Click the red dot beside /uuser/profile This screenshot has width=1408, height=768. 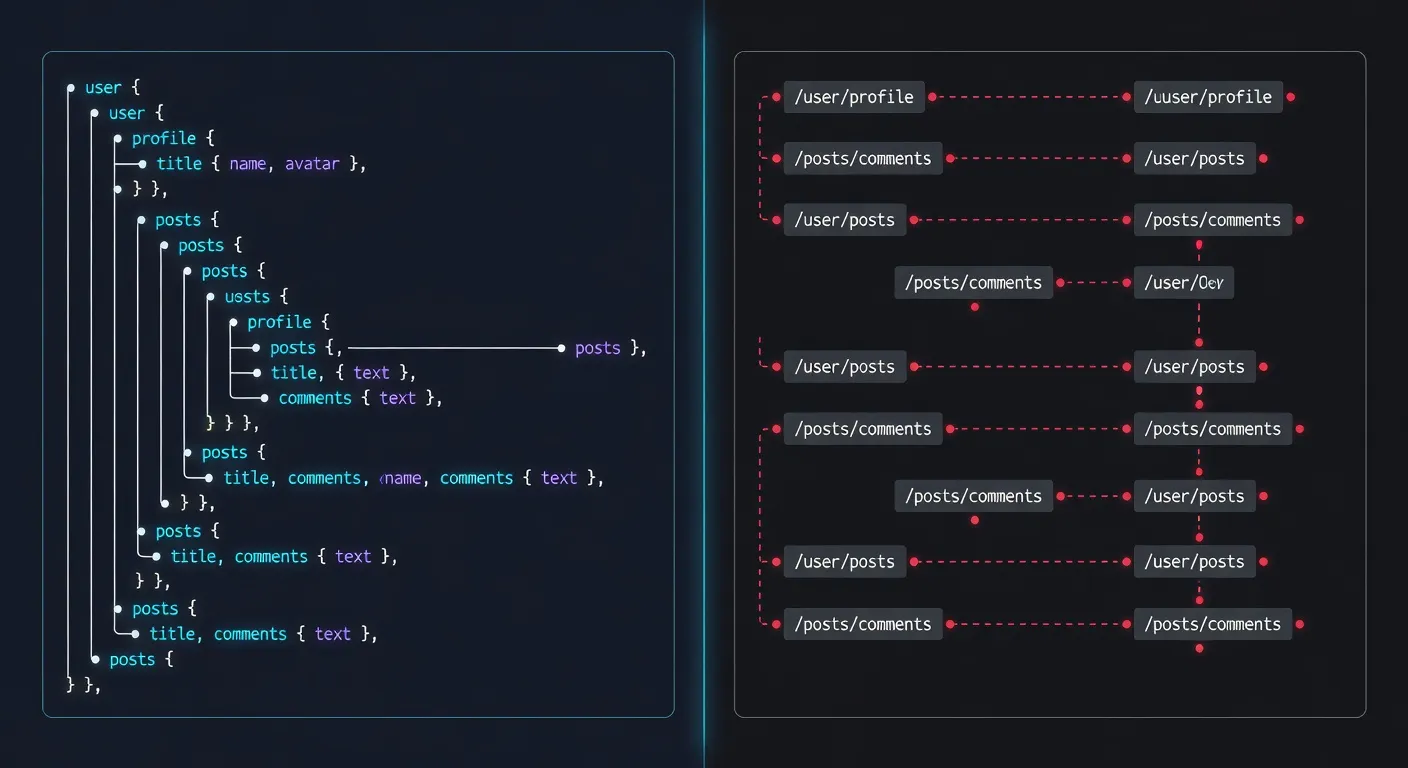1290,97
